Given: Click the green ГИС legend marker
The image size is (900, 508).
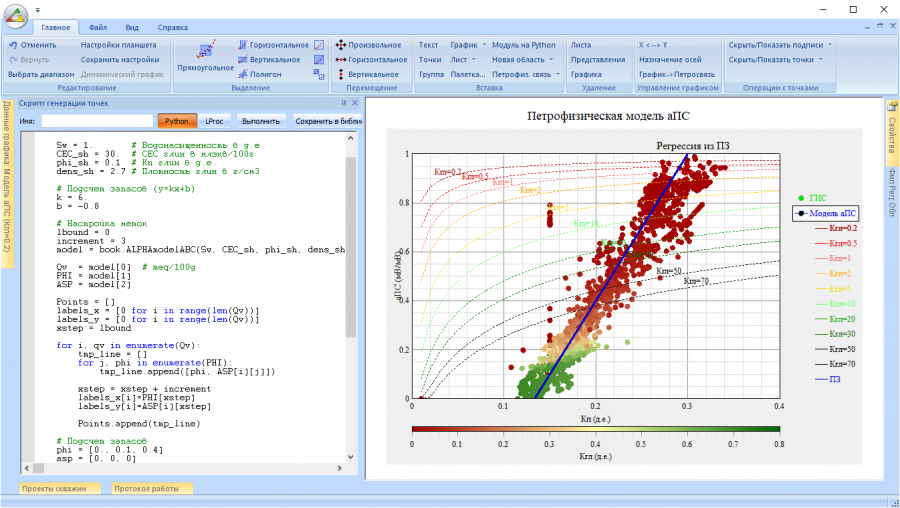Looking at the screenshot, I should click(x=801, y=198).
